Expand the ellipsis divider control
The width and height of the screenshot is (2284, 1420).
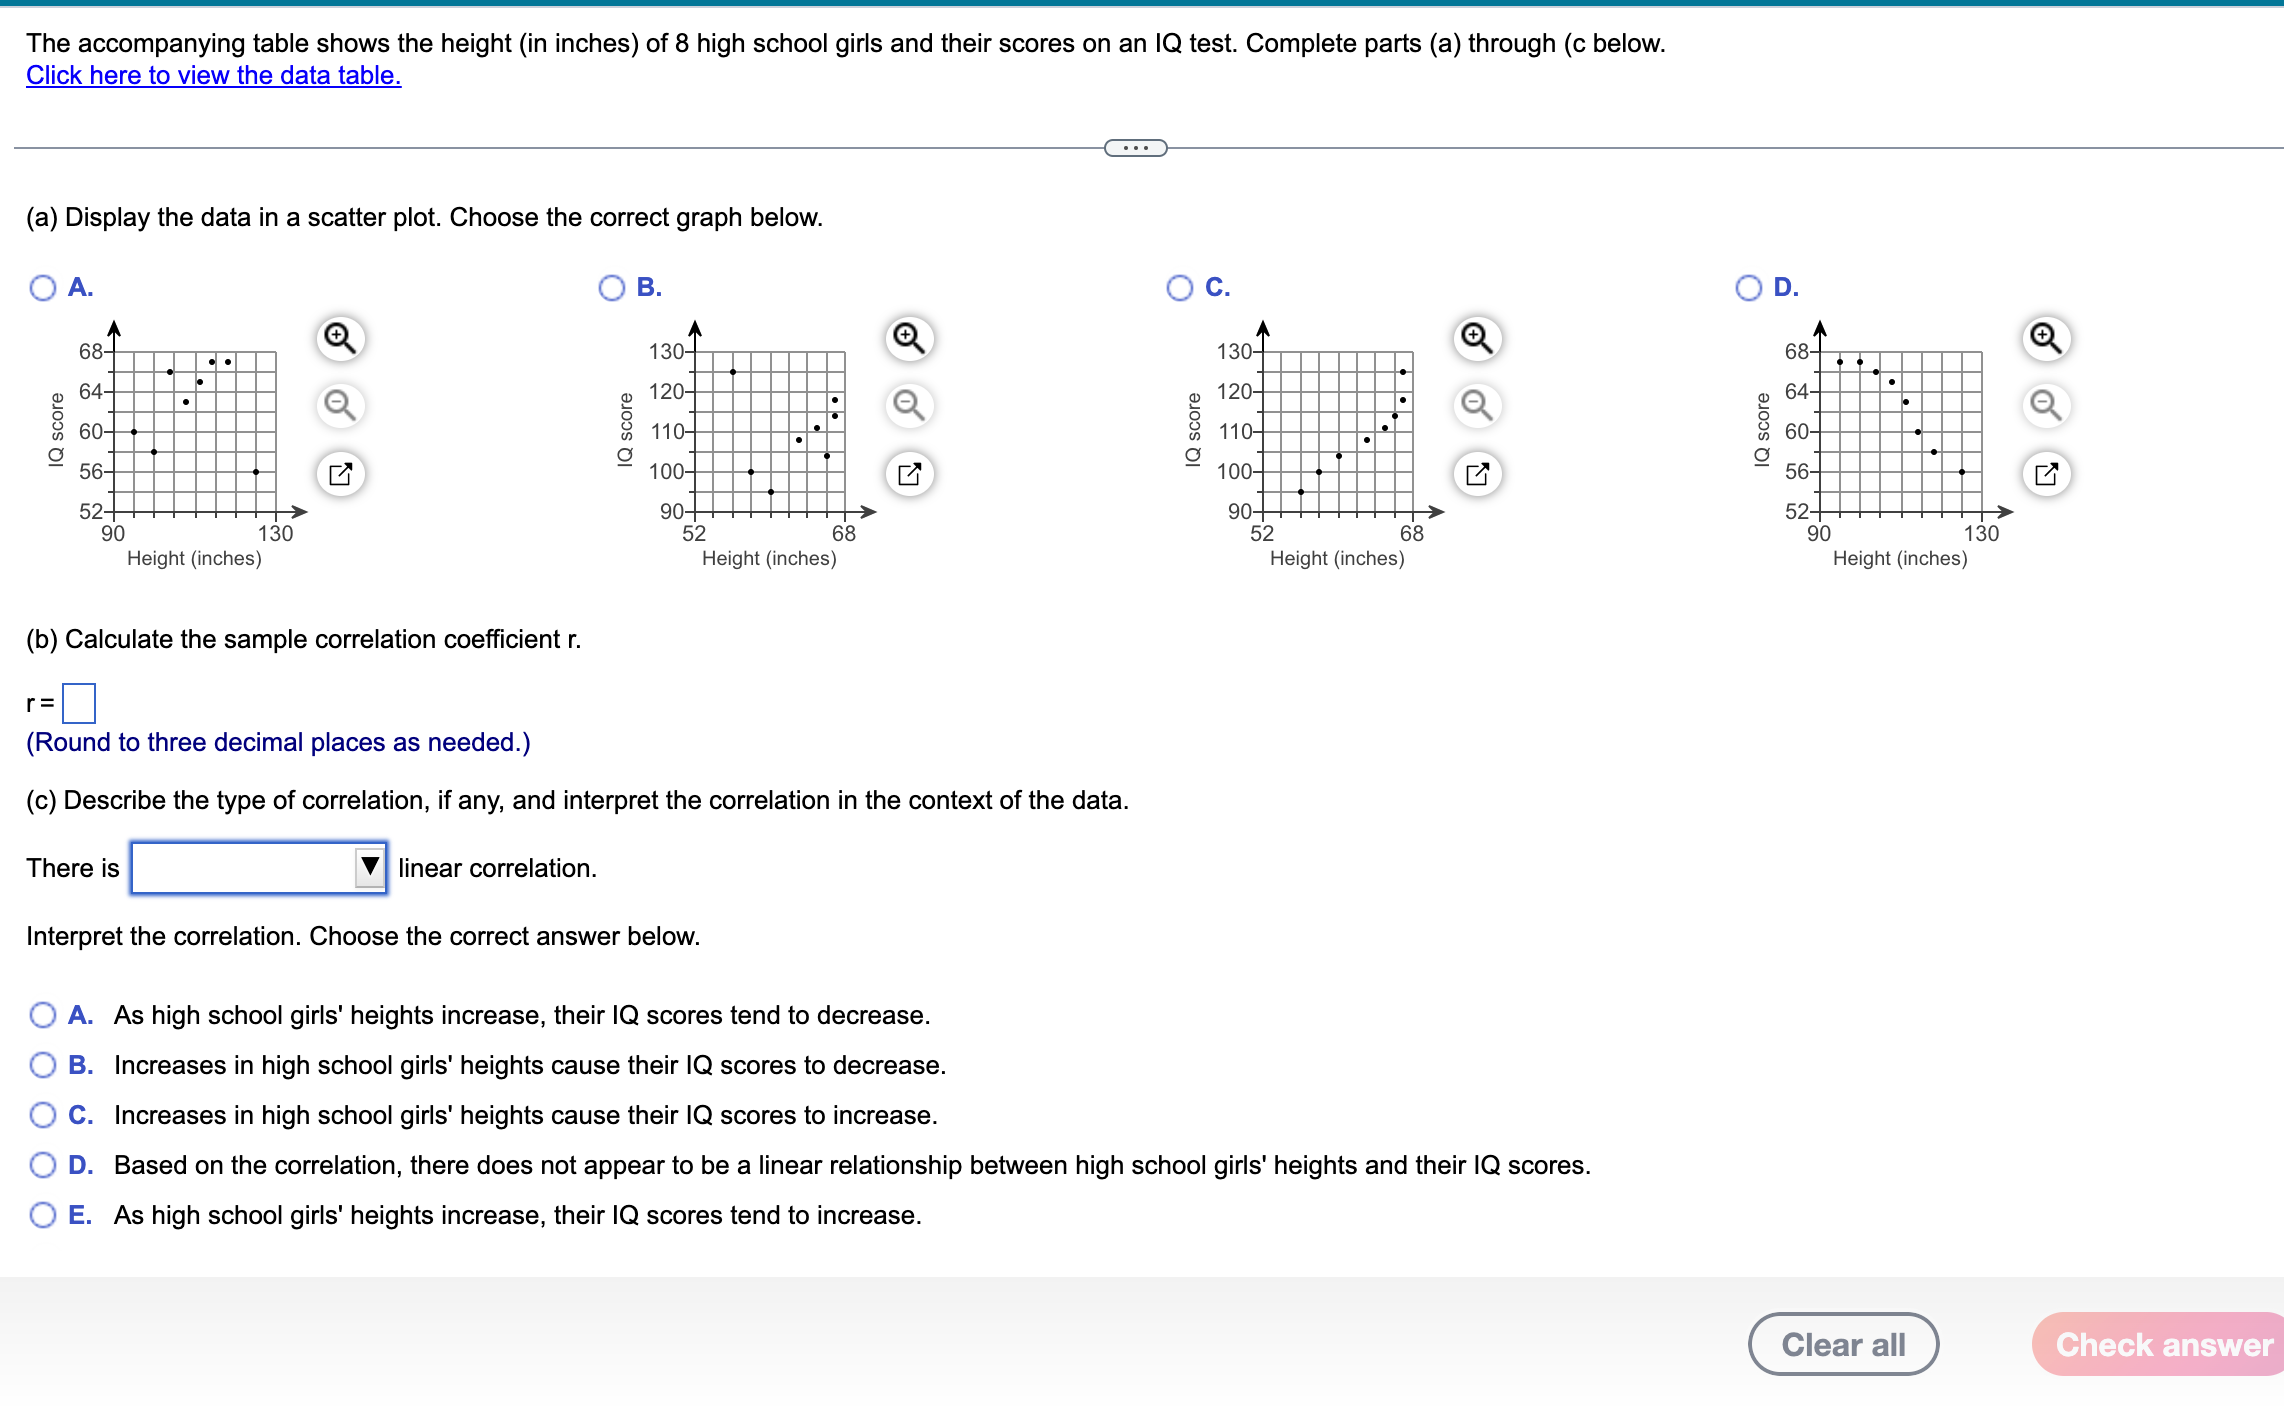[1135, 147]
